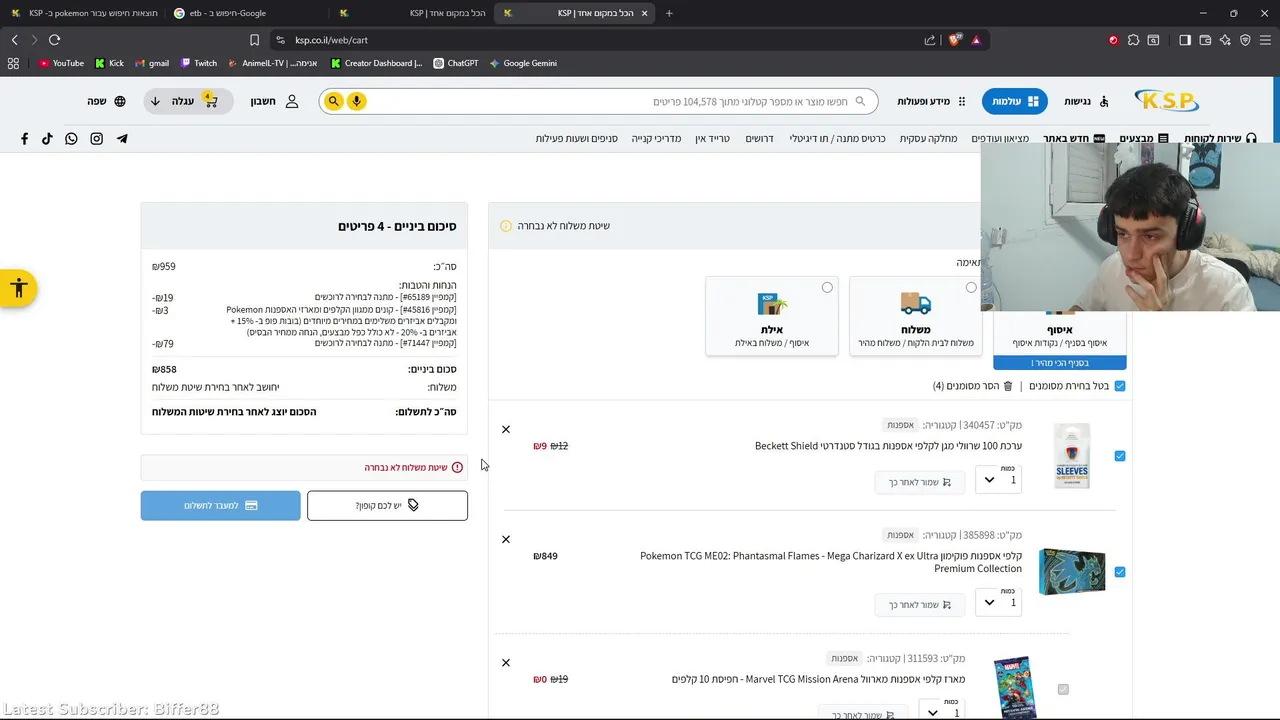Bookmark this page via address bar icon
This screenshot has height=720, width=1280.
coord(254,40)
